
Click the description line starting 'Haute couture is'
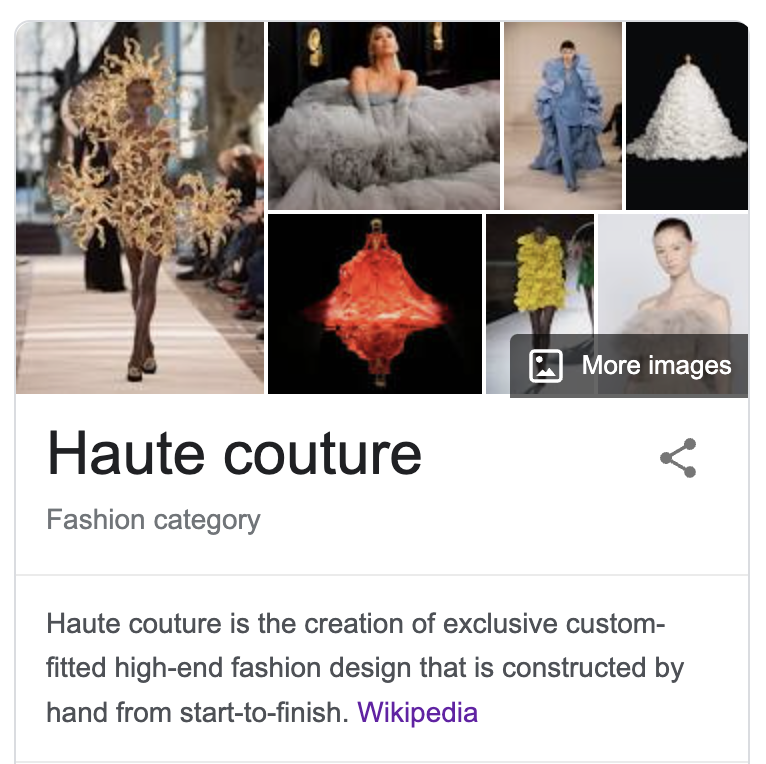coord(356,624)
